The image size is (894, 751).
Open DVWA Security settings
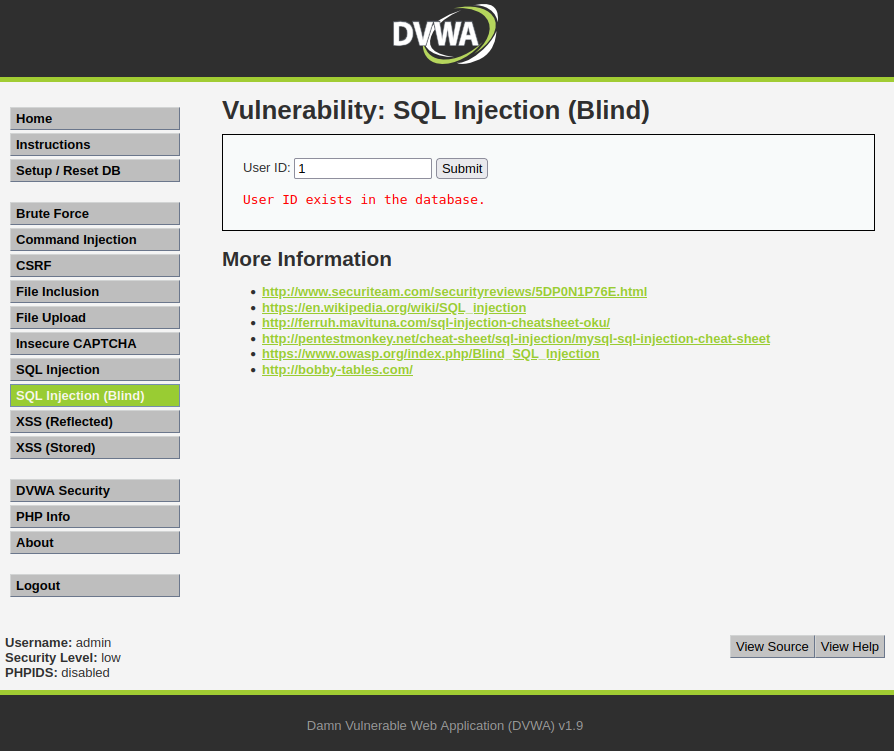pyautogui.click(x=95, y=491)
